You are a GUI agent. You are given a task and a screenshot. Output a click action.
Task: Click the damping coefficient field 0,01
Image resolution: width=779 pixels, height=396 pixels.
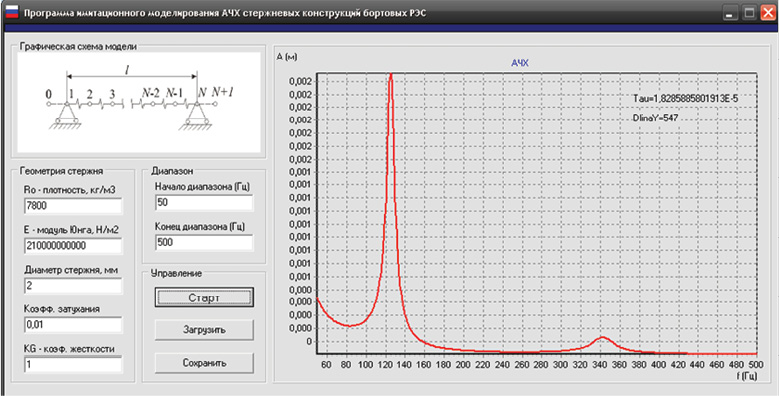click(73, 325)
